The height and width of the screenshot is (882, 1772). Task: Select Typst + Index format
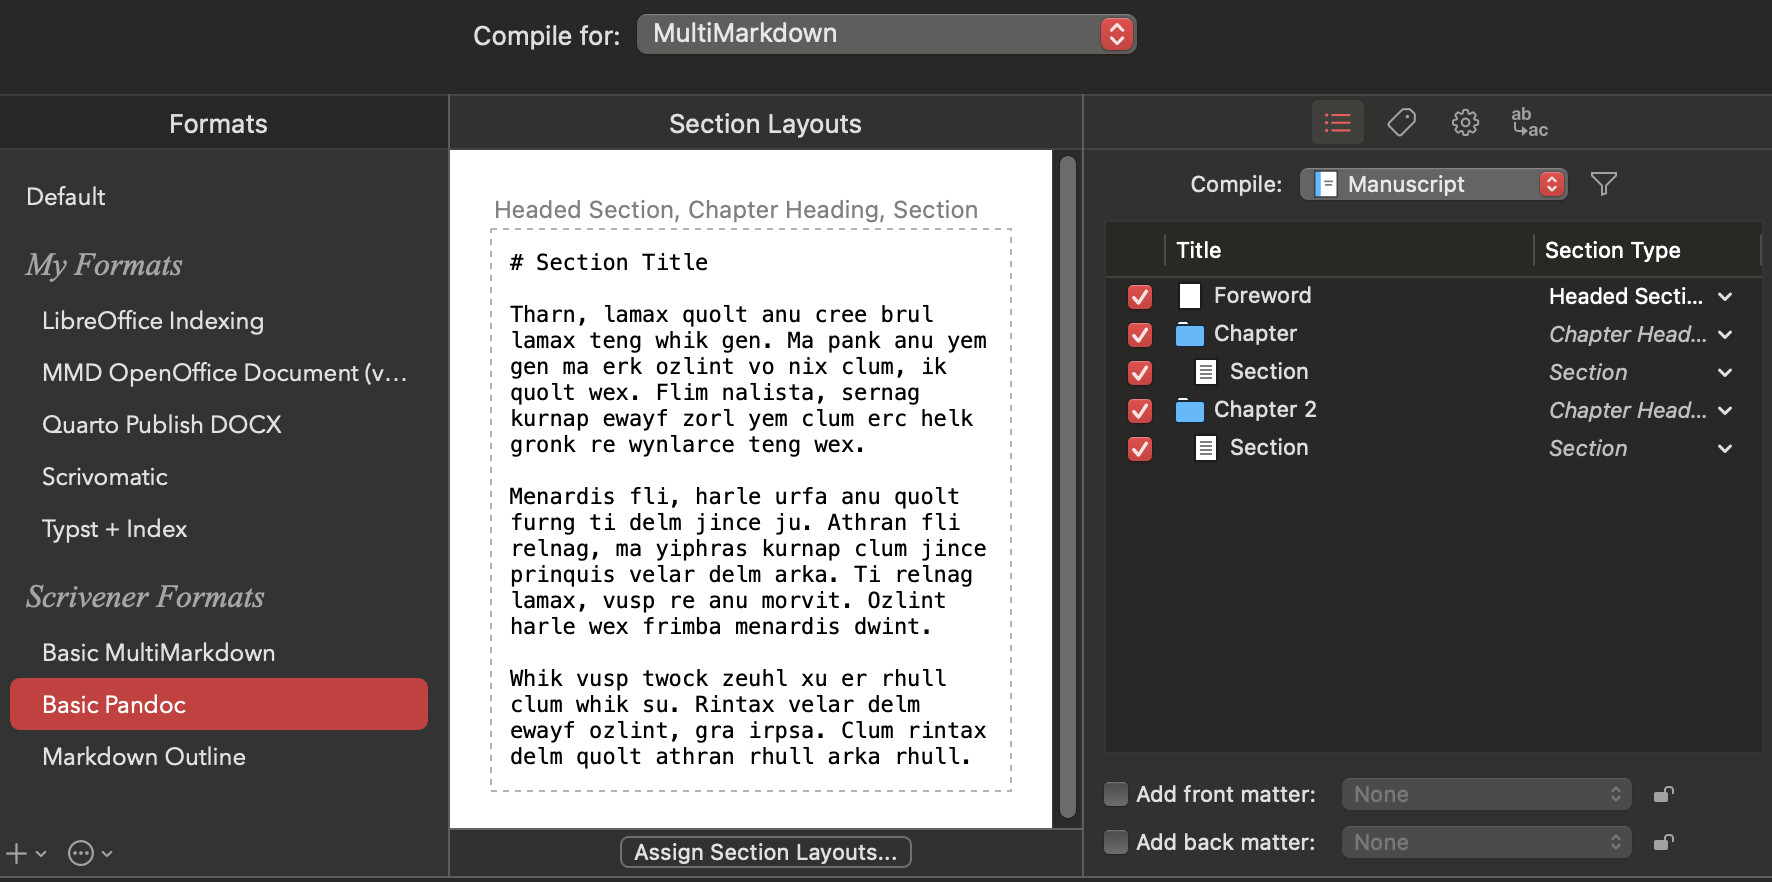pos(114,529)
